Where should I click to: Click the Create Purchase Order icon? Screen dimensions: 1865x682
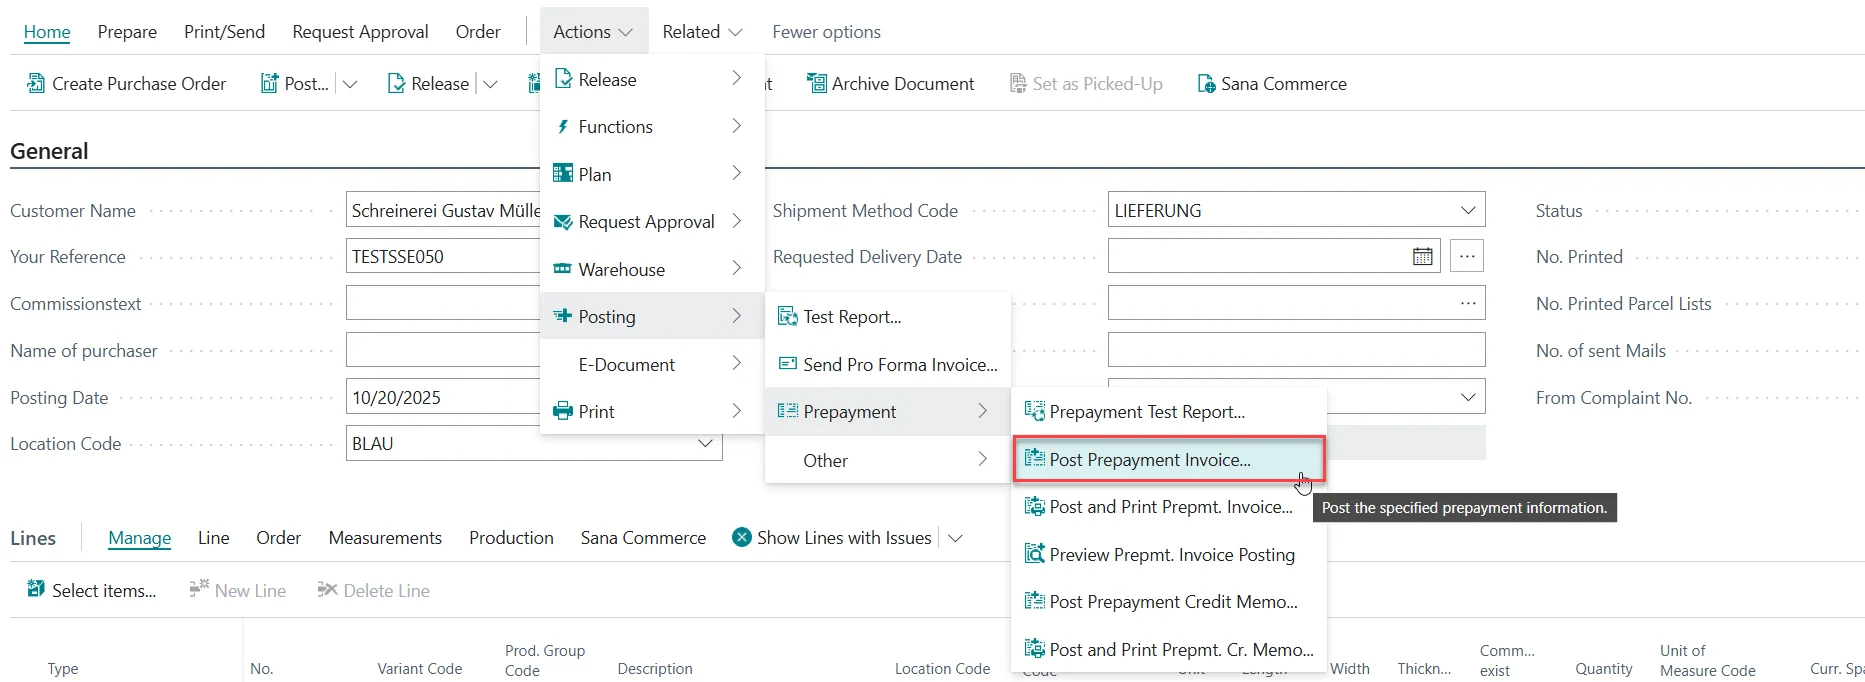[36, 84]
